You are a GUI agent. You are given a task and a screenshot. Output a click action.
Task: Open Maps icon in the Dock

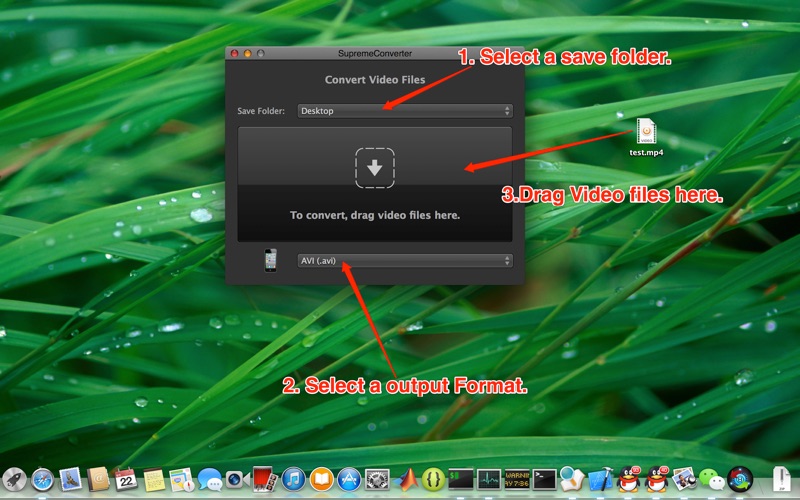click(x=182, y=480)
